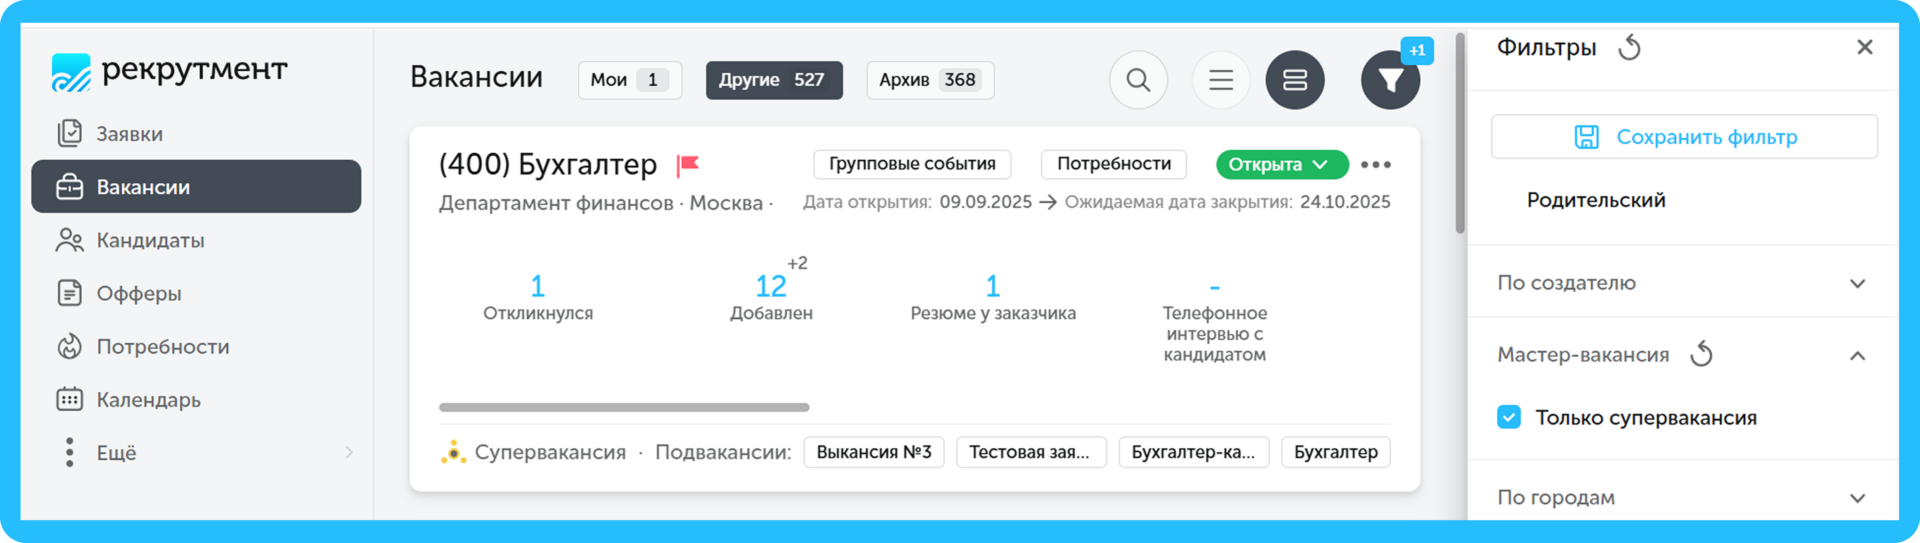Close the Фильтры panel
This screenshot has width=1920, height=543.
click(1864, 47)
